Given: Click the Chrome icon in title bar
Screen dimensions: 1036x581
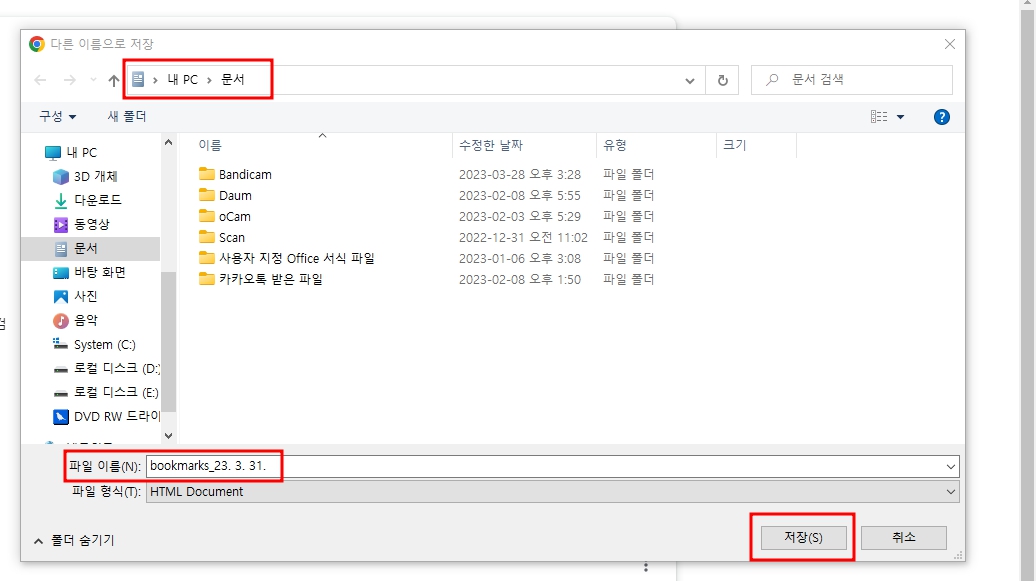Looking at the screenshot, I should point(37,44).
